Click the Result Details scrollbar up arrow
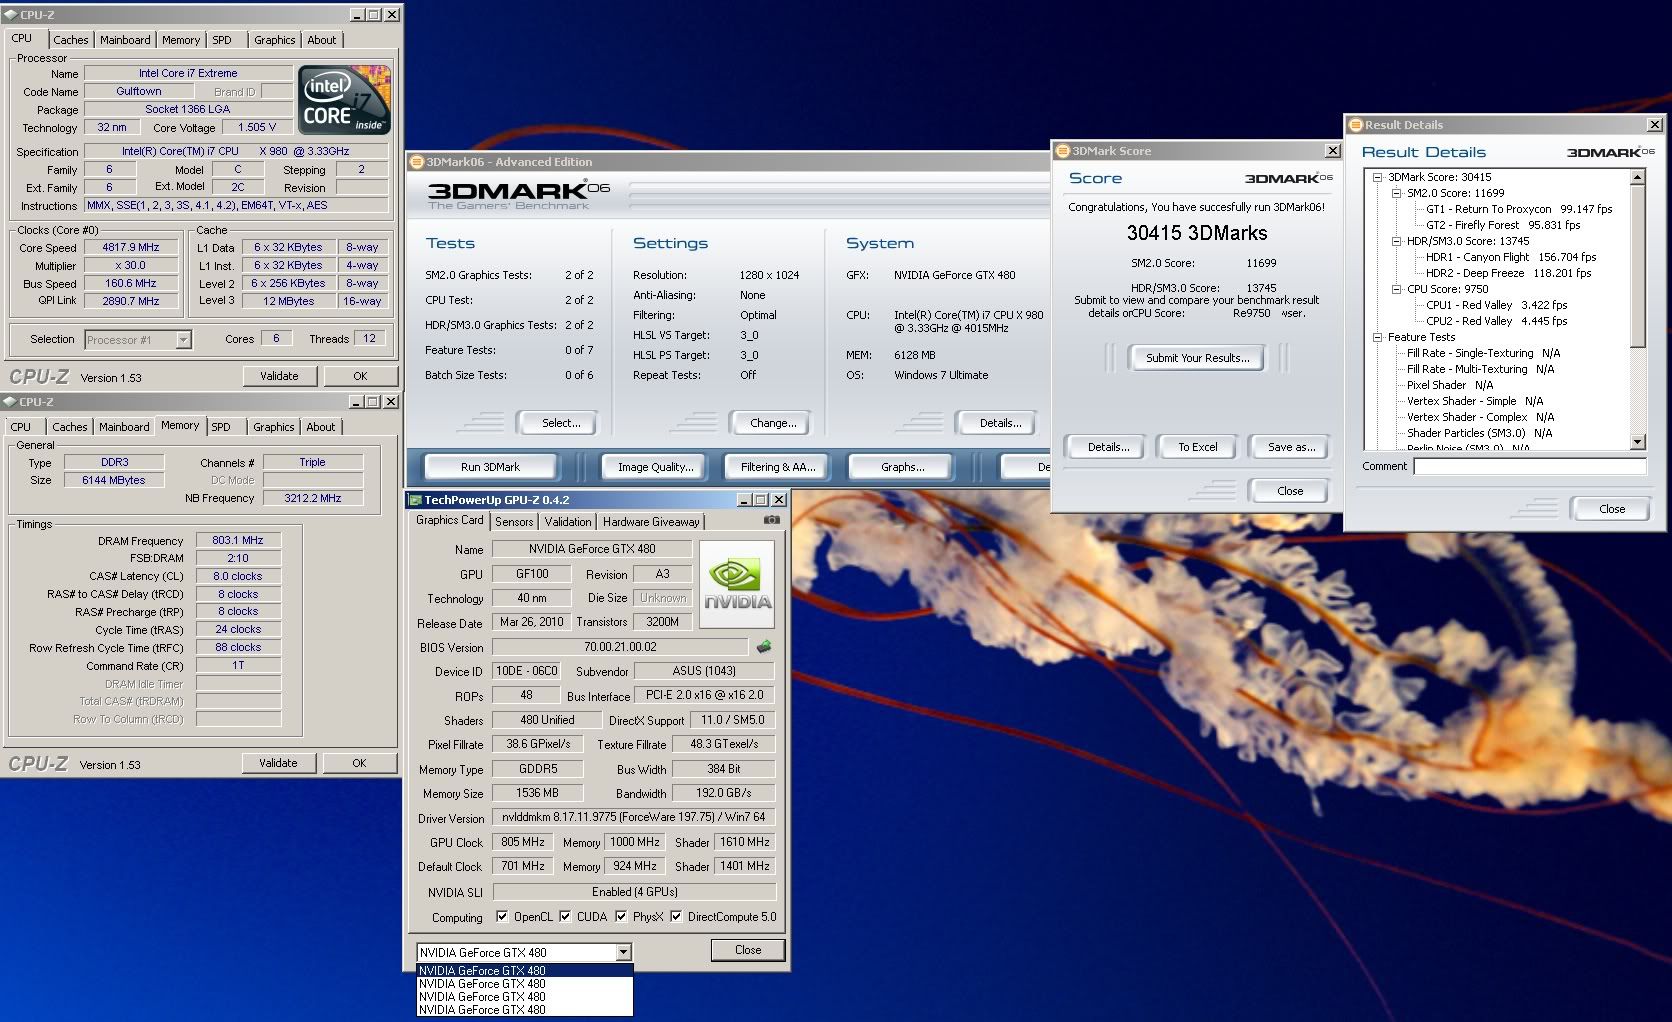The image size is (1672, 1022). tap(1637, 177)
